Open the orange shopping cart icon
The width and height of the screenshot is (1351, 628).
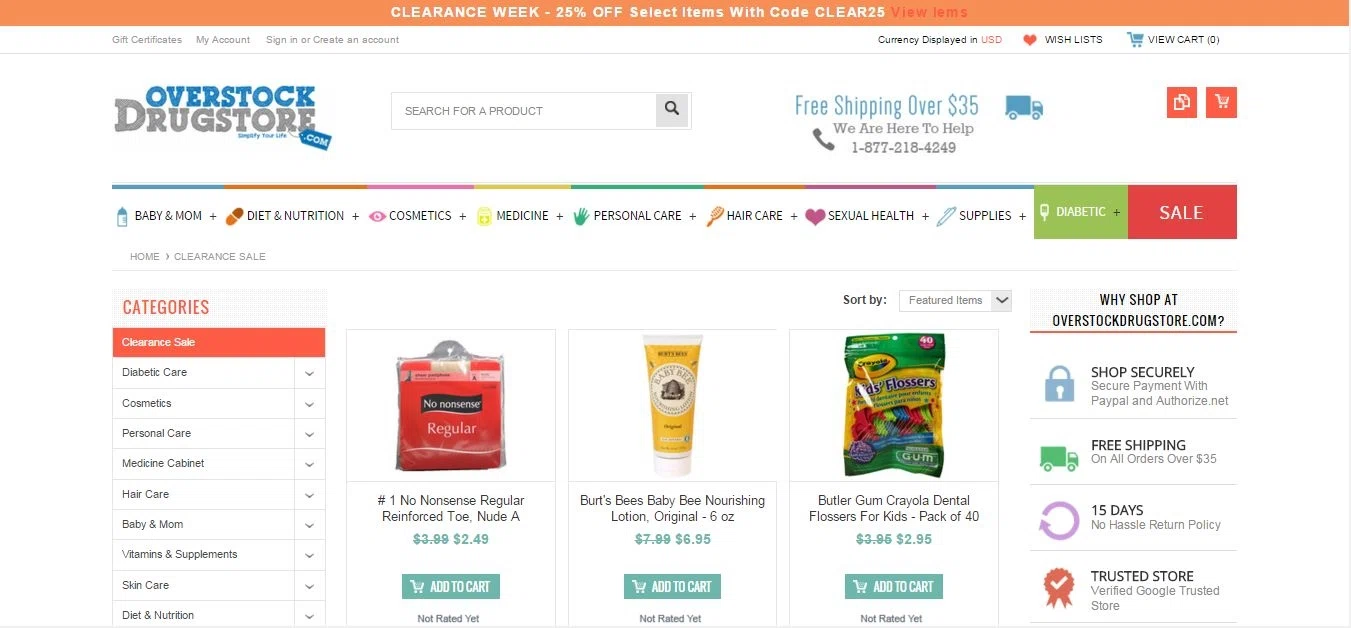tap(1221, 102)
